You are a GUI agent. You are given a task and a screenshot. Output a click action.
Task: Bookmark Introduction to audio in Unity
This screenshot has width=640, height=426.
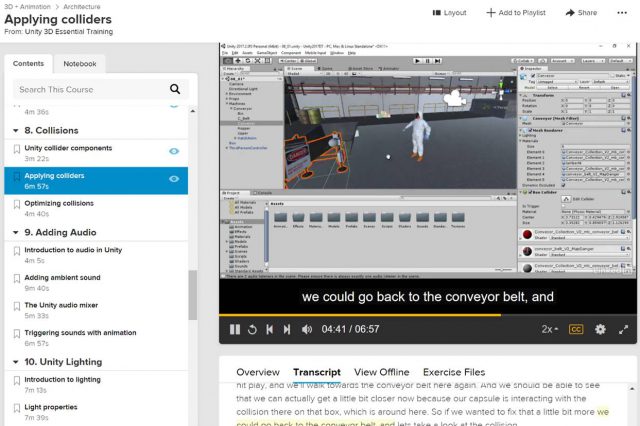(x=17, y=251)
